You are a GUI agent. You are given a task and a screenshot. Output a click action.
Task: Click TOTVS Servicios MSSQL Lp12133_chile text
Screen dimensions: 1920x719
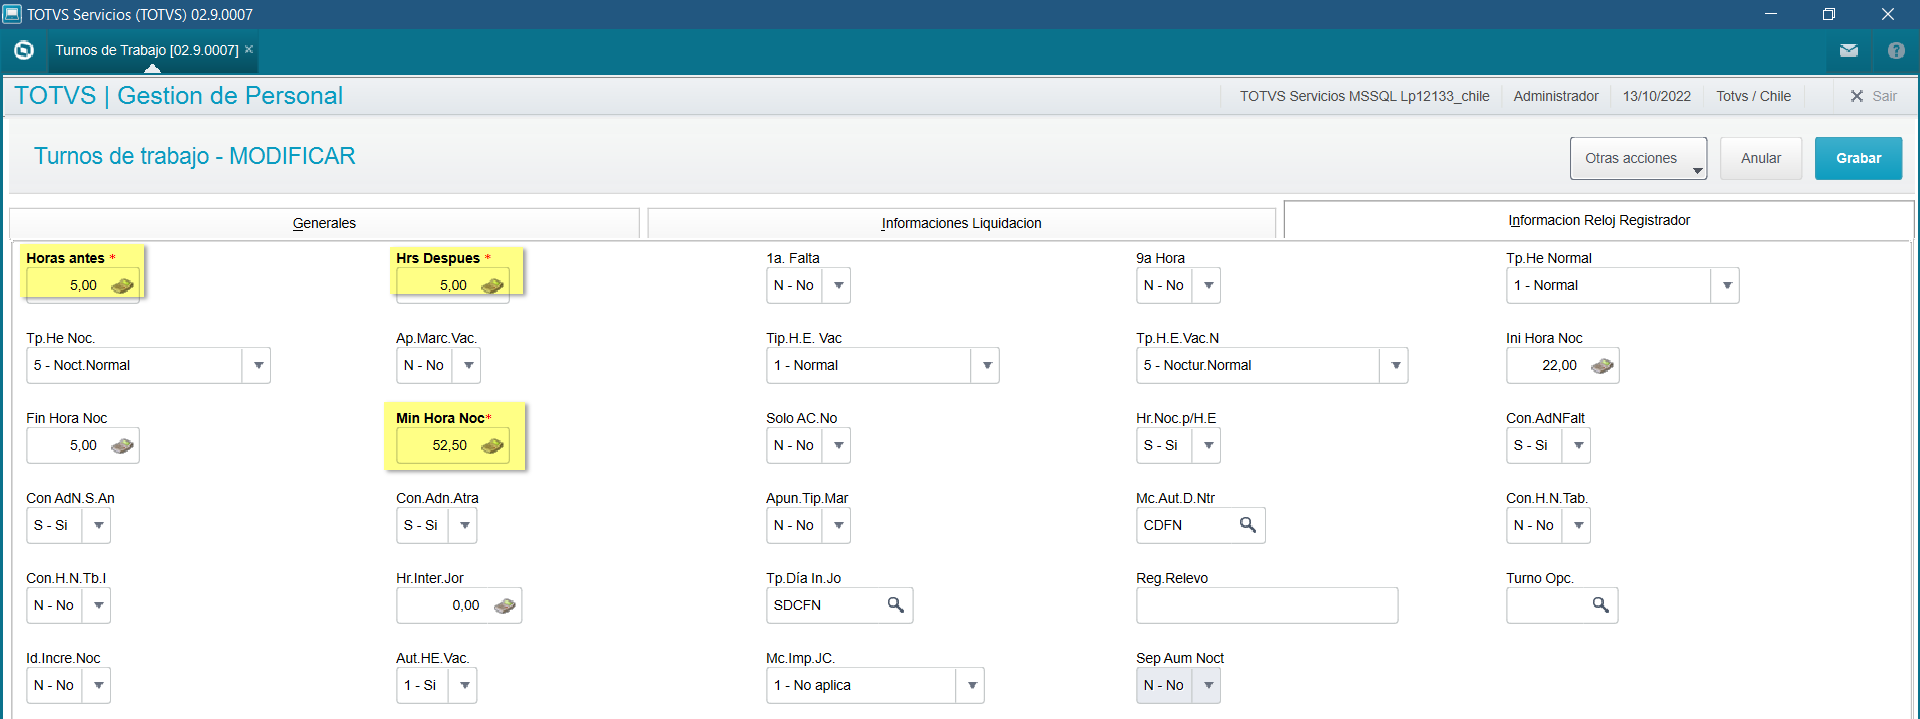point(1364,96)
